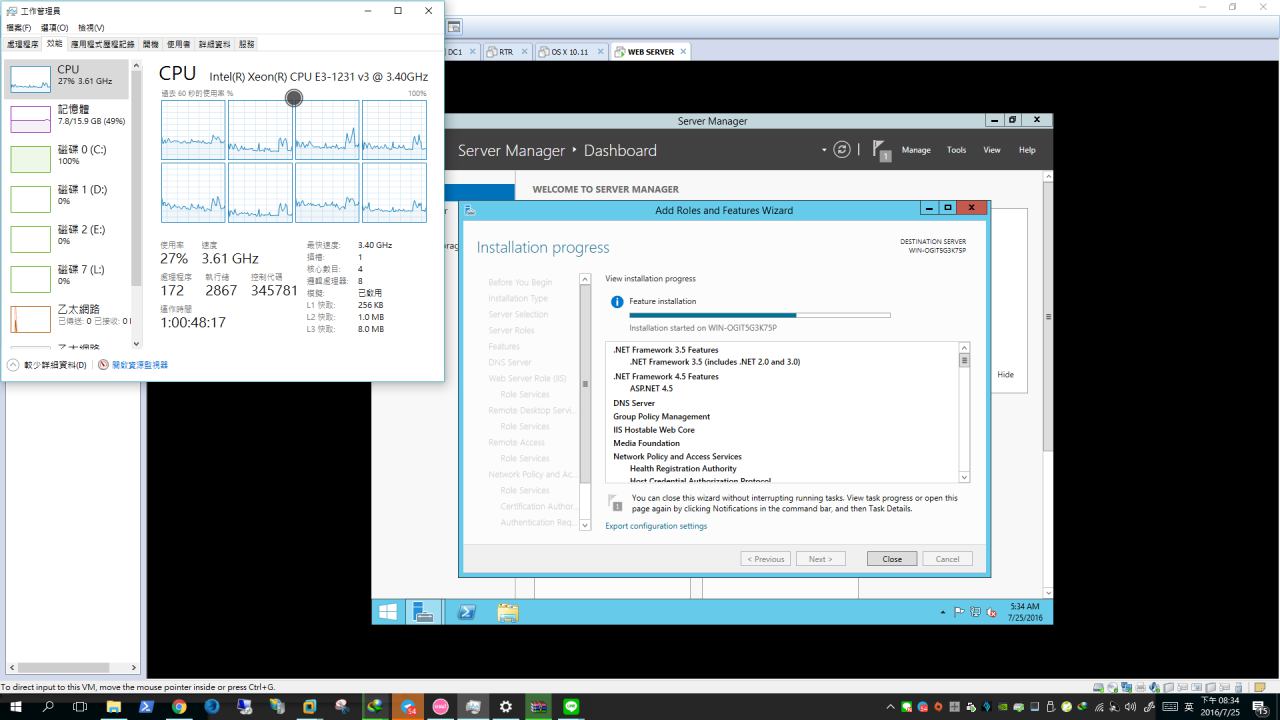Open Google Chrome from the host taskbar
This screenshot has height=720, width=1280.
click(x=179, y=707)
